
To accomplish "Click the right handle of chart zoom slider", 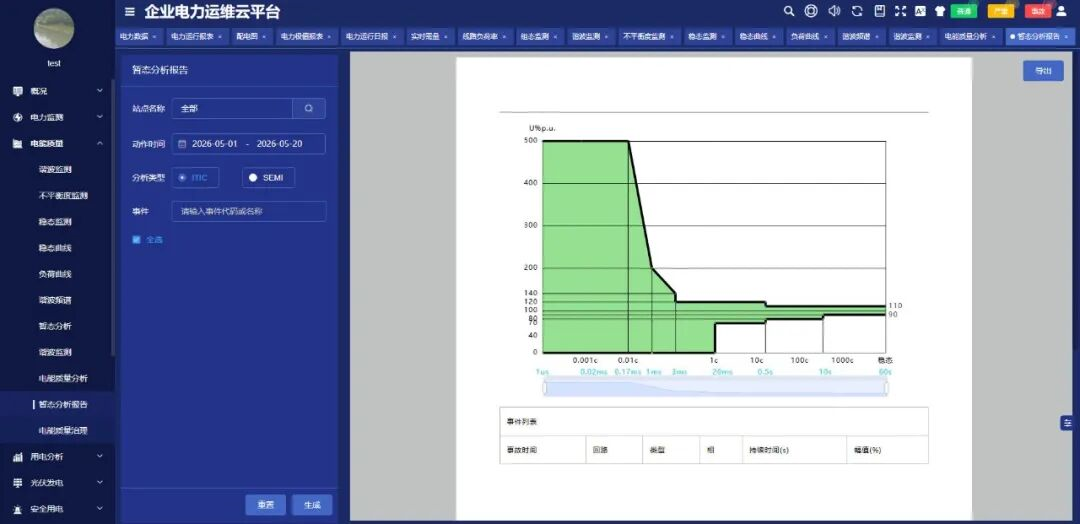I will tap(886, 388).
